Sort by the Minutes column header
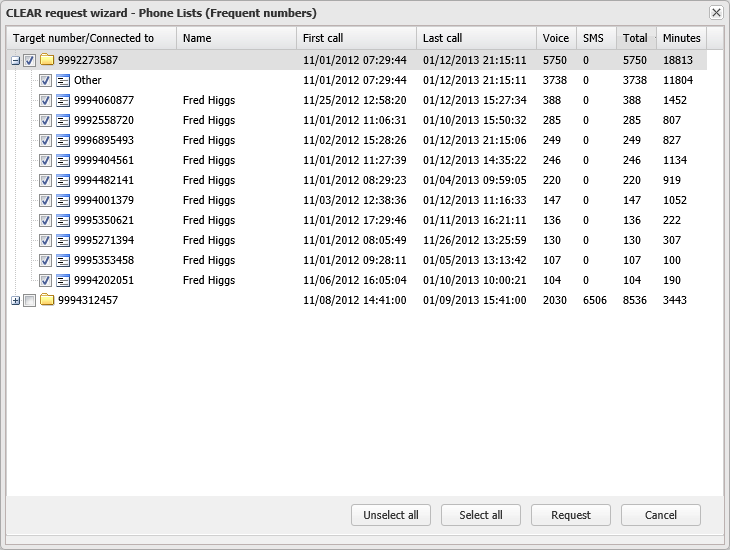The height and width of the screenshot is (550, 730). tap(680, 38)
